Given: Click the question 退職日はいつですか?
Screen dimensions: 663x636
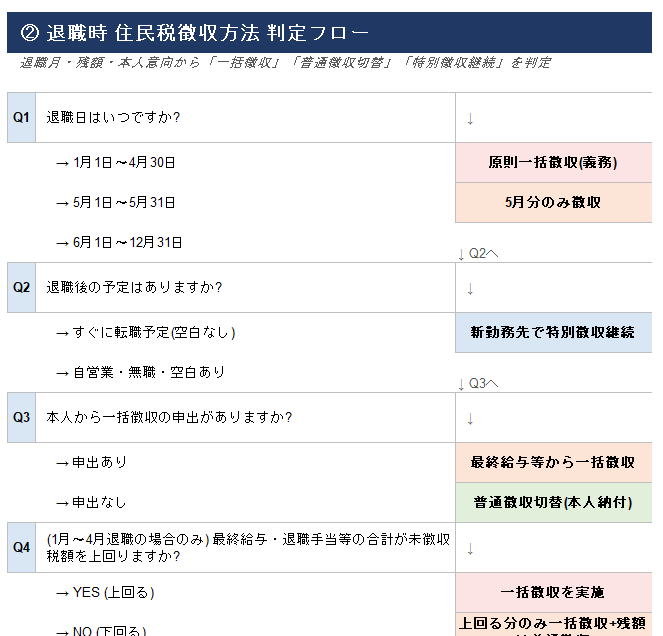Looking at the screenshot, I should pyautogui.click(x=113, y=117).
